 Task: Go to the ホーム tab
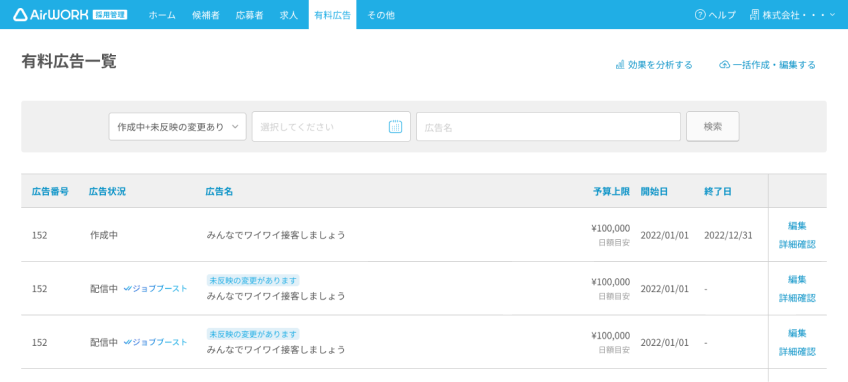162,15
